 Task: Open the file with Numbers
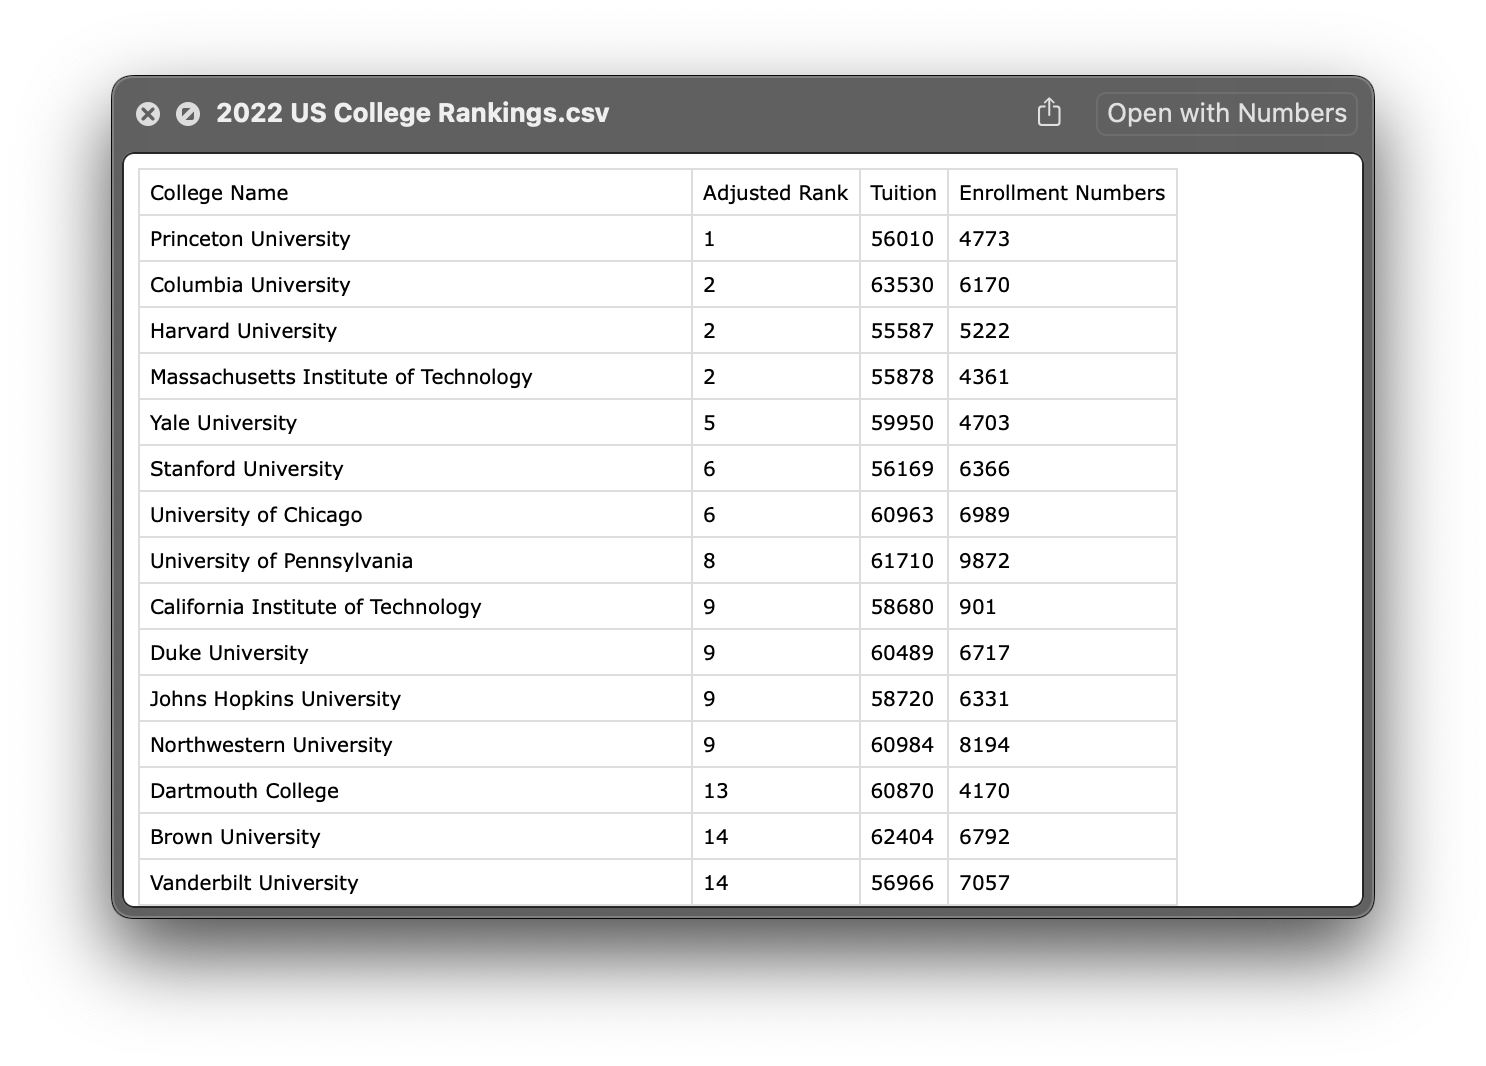tap(1226, 113)
